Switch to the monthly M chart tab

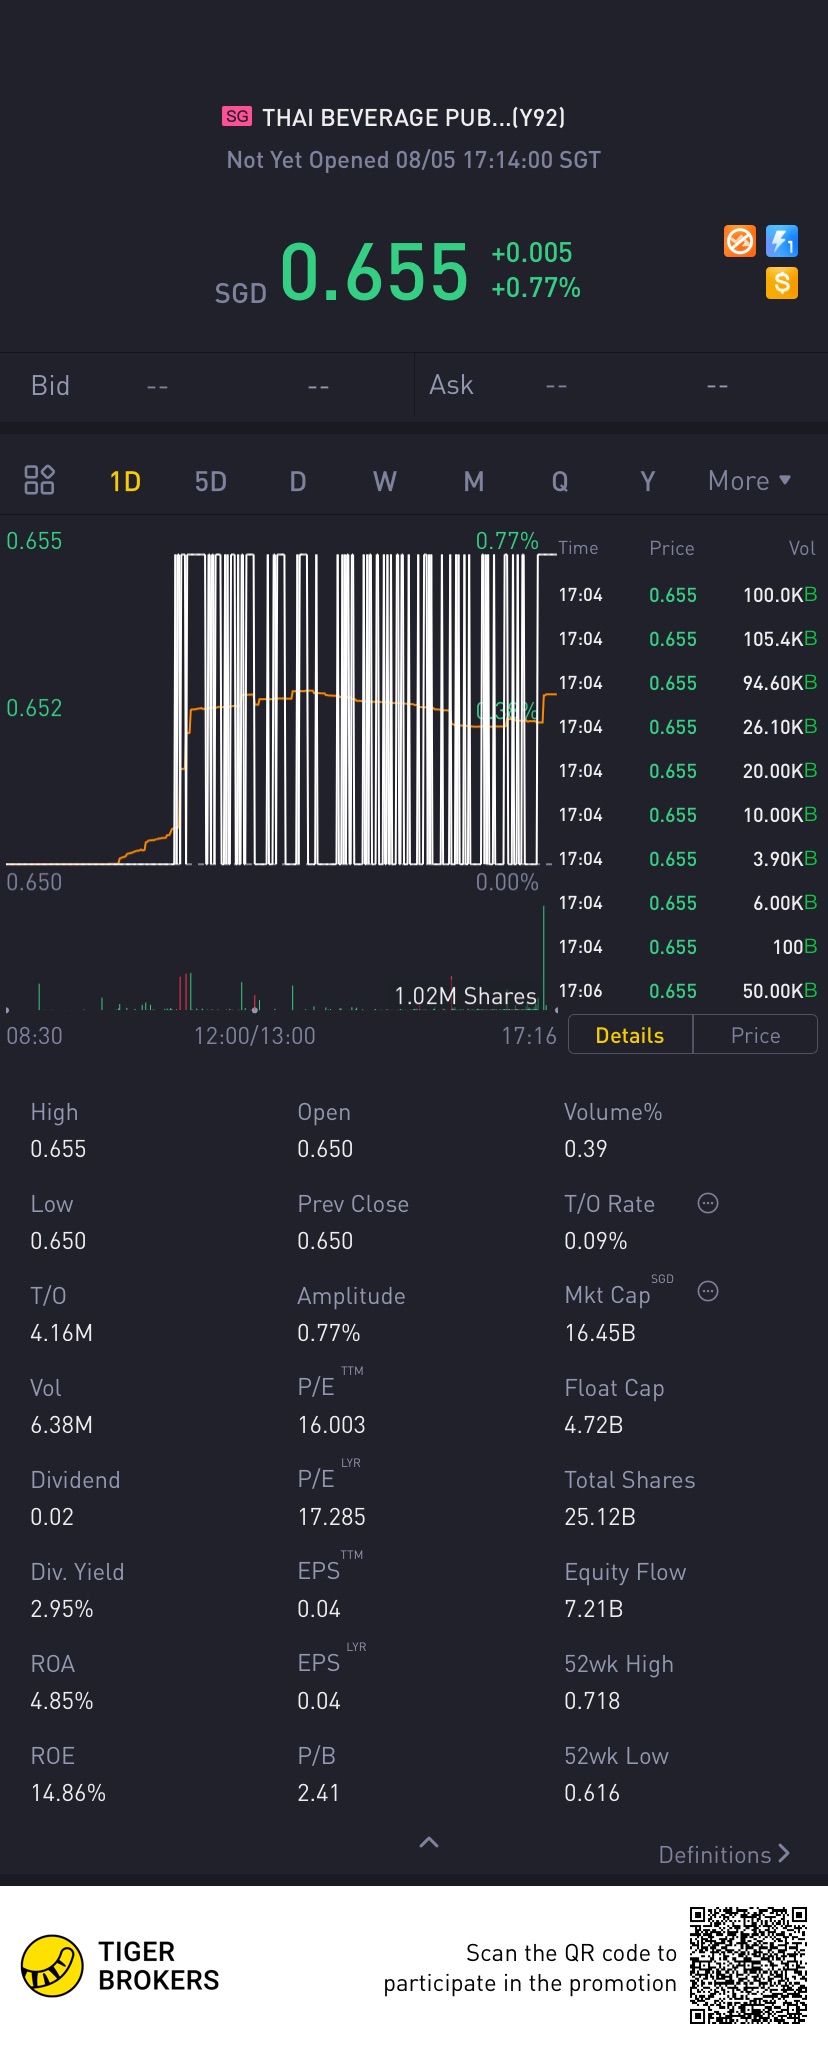click(474, 481)
